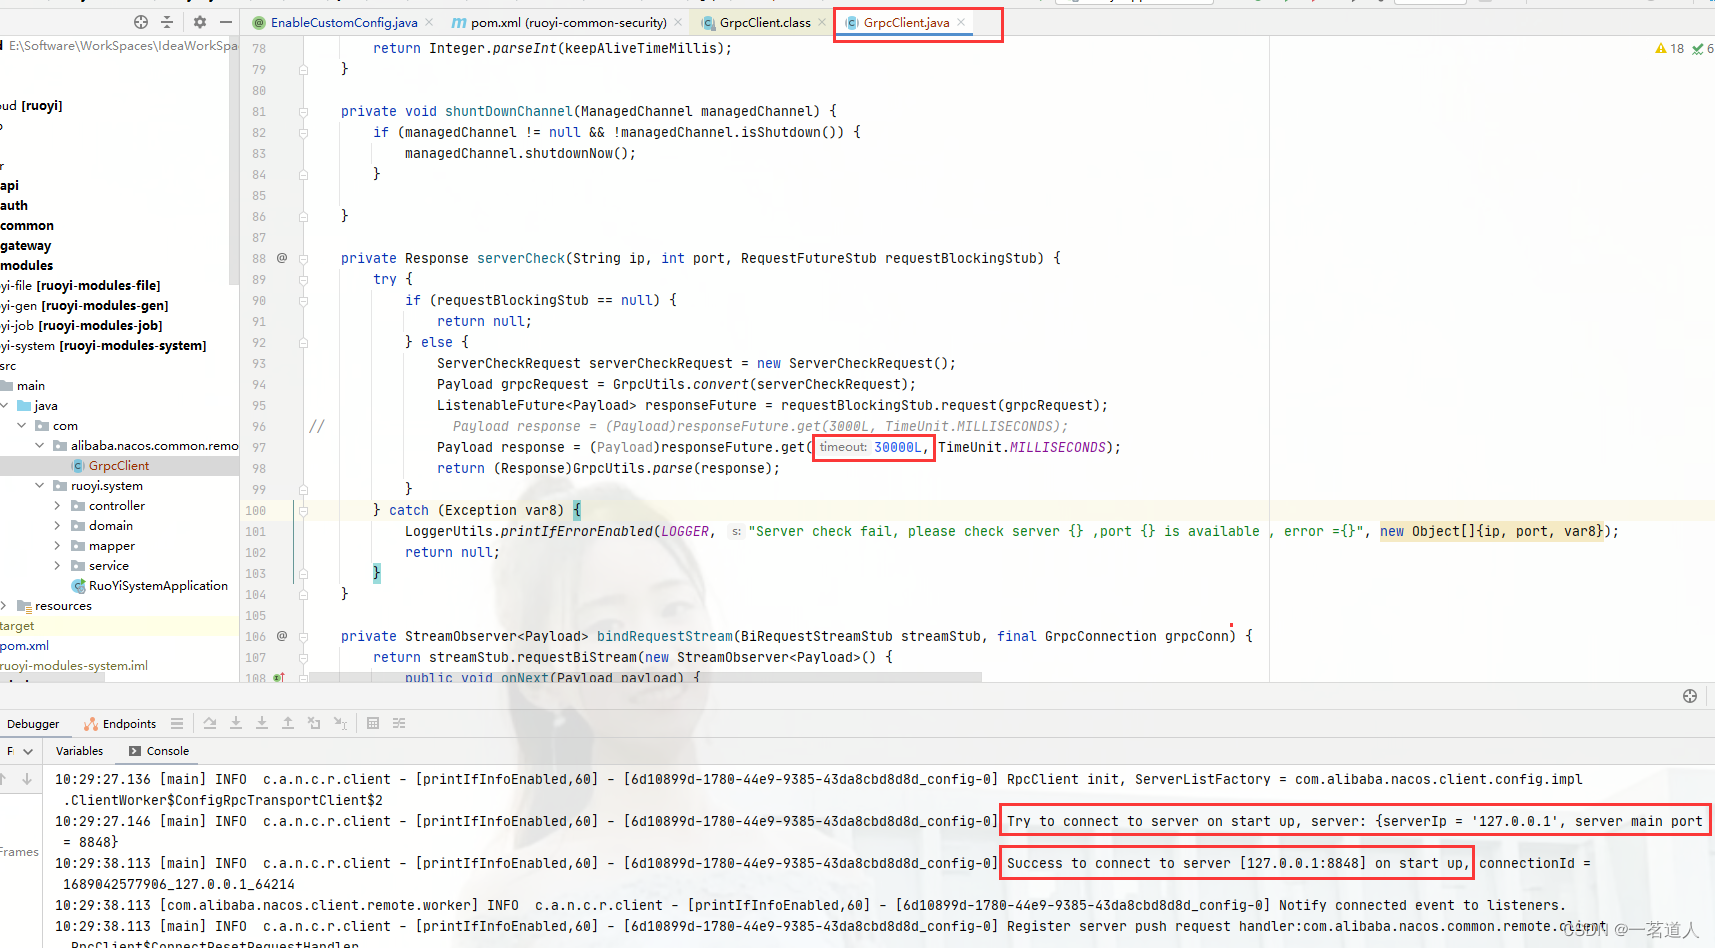The width and height of the screenshot is (1715, 948).
Task: Switch to the EnableCustomConfig.java tab
Action: tap(344, 22)
